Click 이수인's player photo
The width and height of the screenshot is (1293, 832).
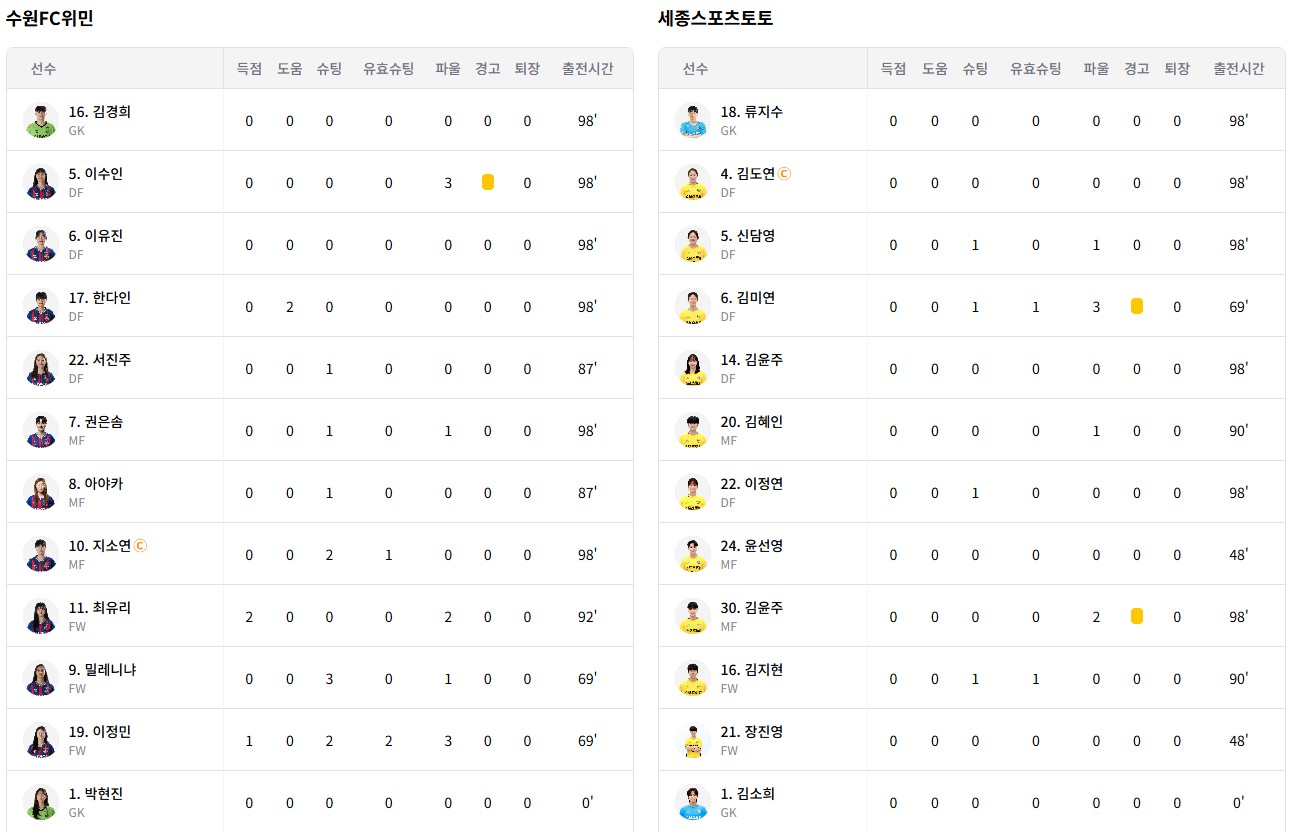coord(41,182)
